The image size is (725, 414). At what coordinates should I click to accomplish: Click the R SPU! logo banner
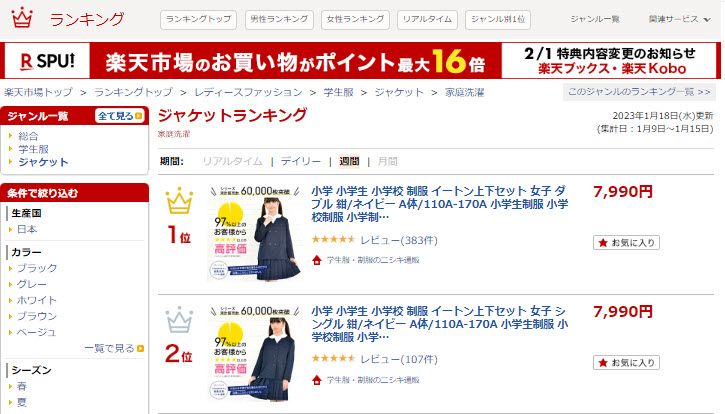[x=47, y=61]
